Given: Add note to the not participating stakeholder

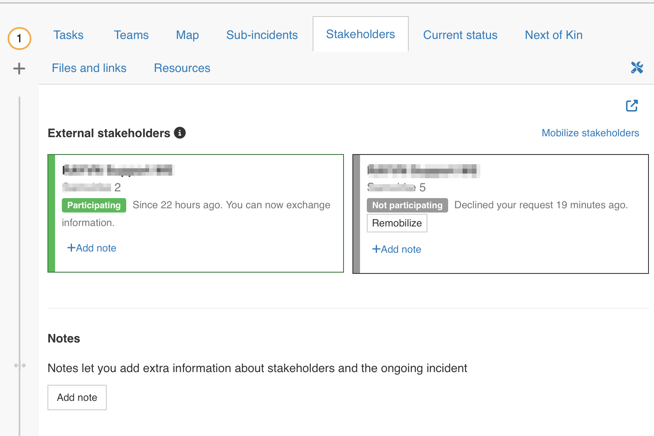Looking at the screenshot, I should (x=397, y=249).
